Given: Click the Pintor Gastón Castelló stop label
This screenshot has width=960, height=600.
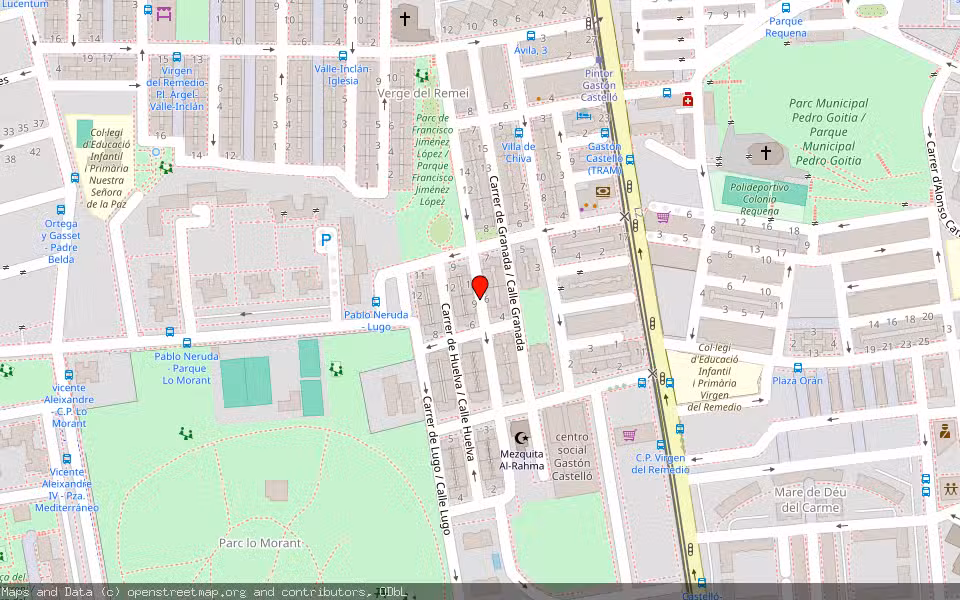Looking at the screenshot, I should (599, 85).
